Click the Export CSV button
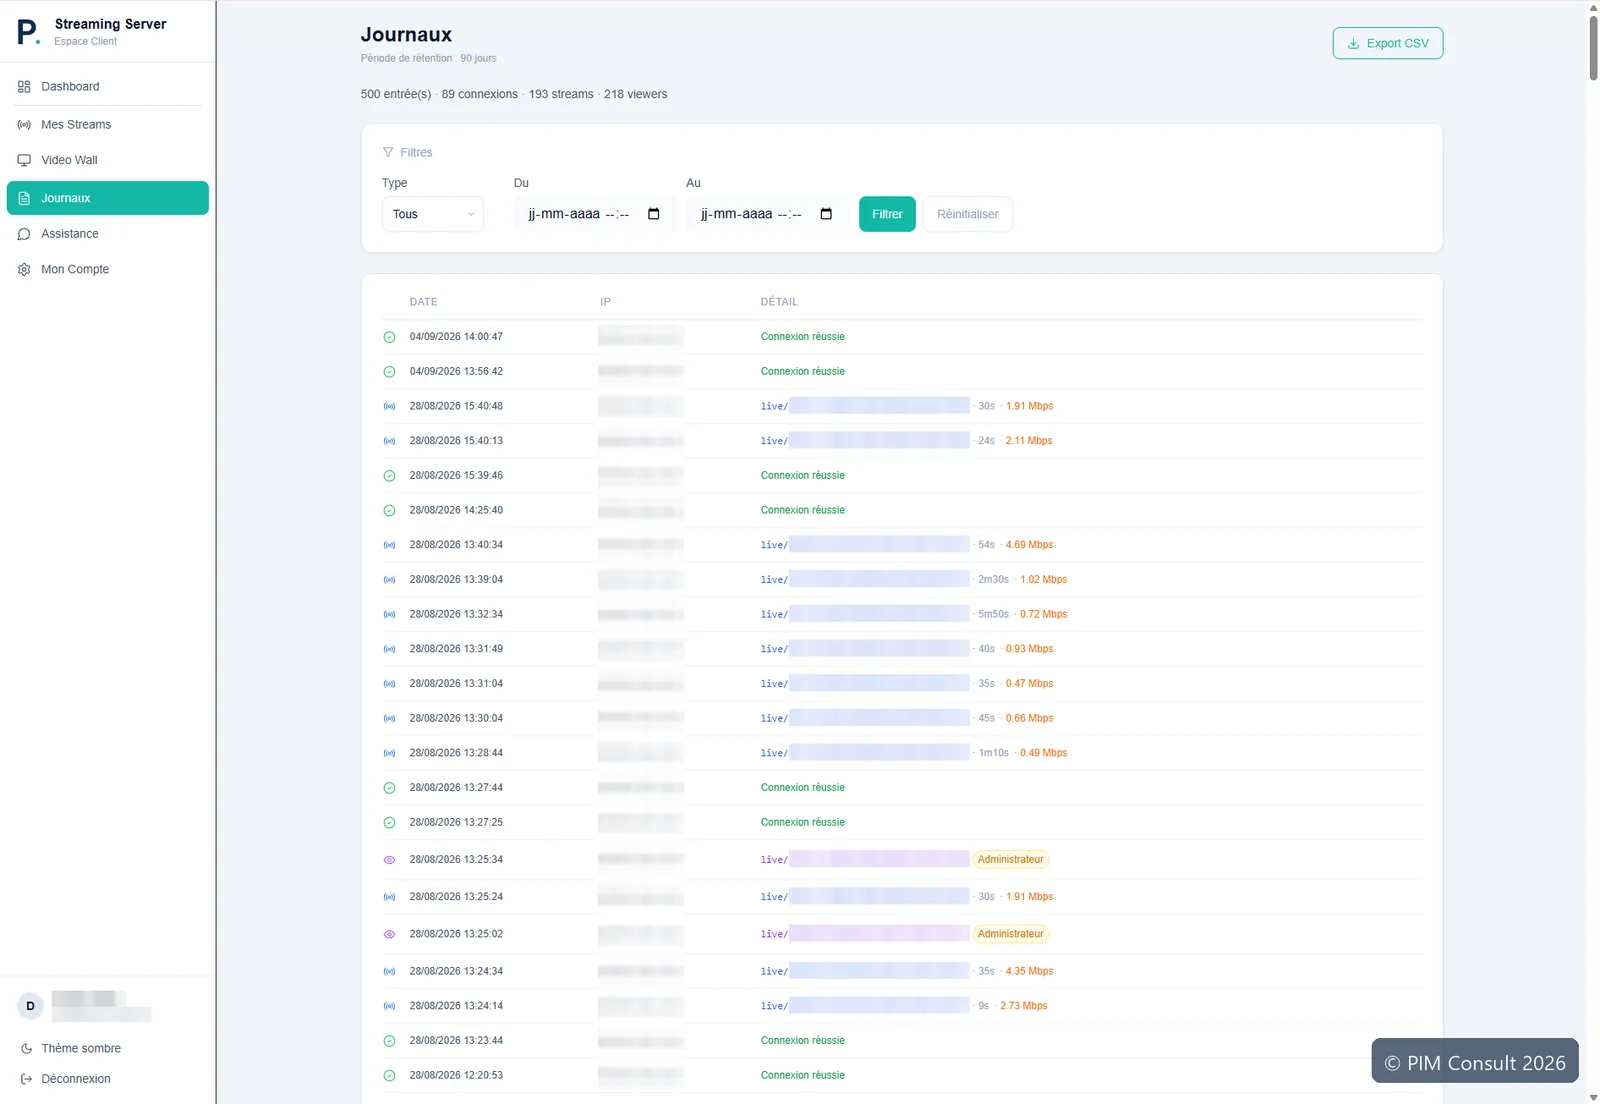 1388,43
